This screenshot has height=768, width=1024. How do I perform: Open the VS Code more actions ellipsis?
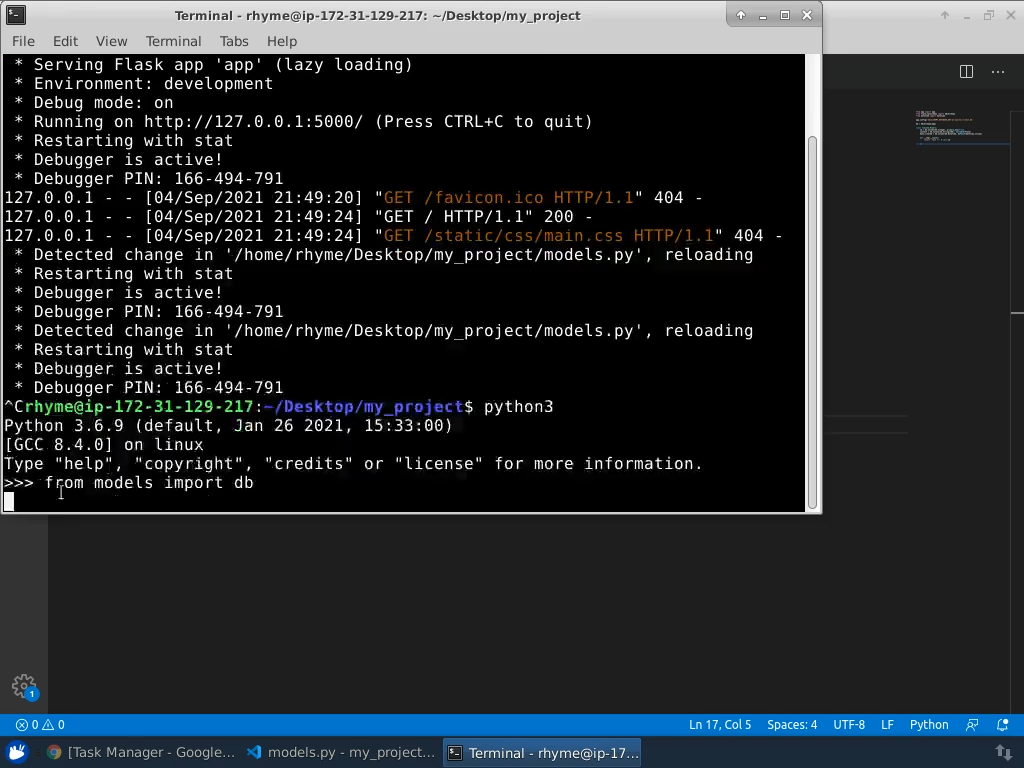tap(998, 72)
